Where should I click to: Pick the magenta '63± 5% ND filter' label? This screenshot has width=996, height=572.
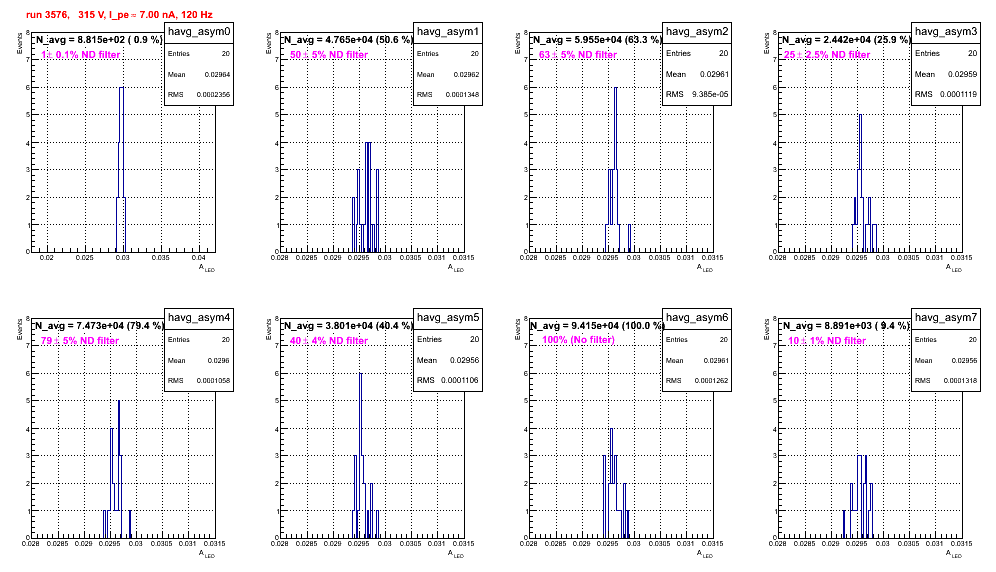pyautogui.click(x=578, y=55)
